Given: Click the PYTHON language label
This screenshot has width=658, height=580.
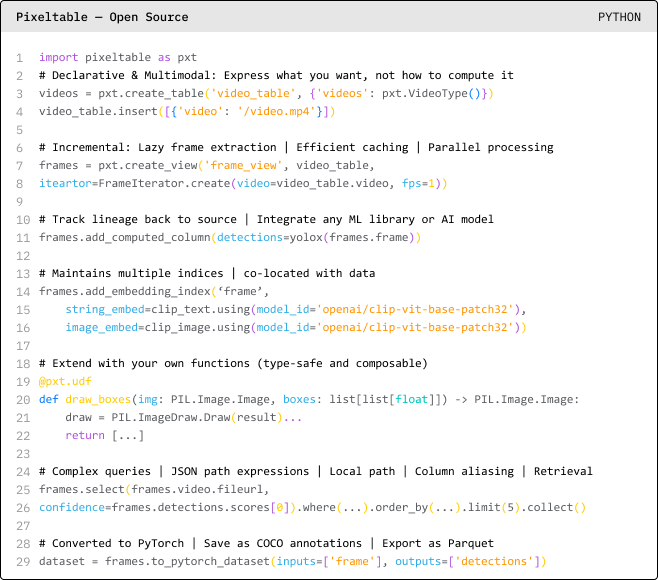Looking at the screenshot, I should pos(619,17).
